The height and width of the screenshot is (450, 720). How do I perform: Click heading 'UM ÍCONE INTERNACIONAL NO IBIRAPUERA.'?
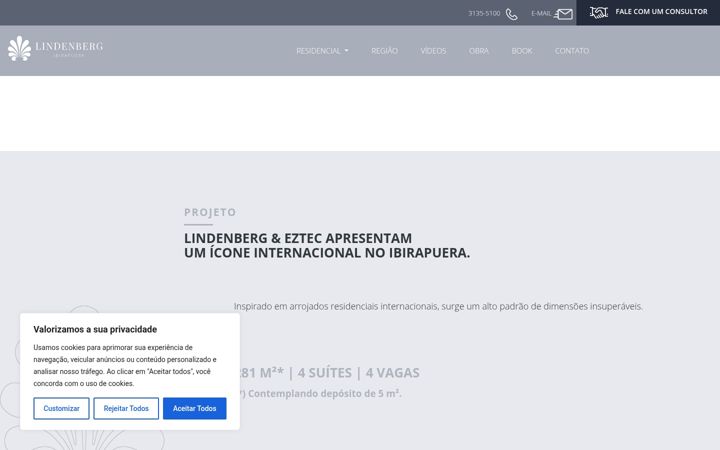[x=327, y=253]
